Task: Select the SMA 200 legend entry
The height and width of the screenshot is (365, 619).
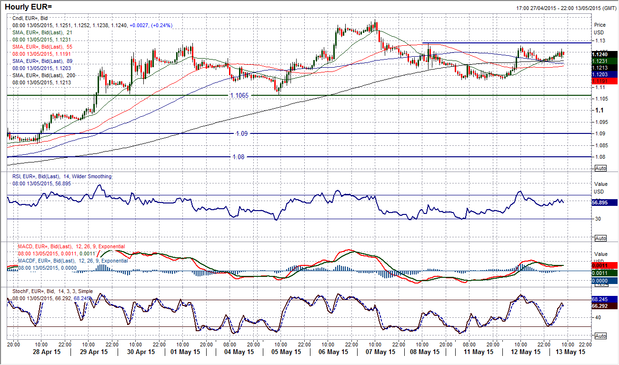Action: coord(44,75)
